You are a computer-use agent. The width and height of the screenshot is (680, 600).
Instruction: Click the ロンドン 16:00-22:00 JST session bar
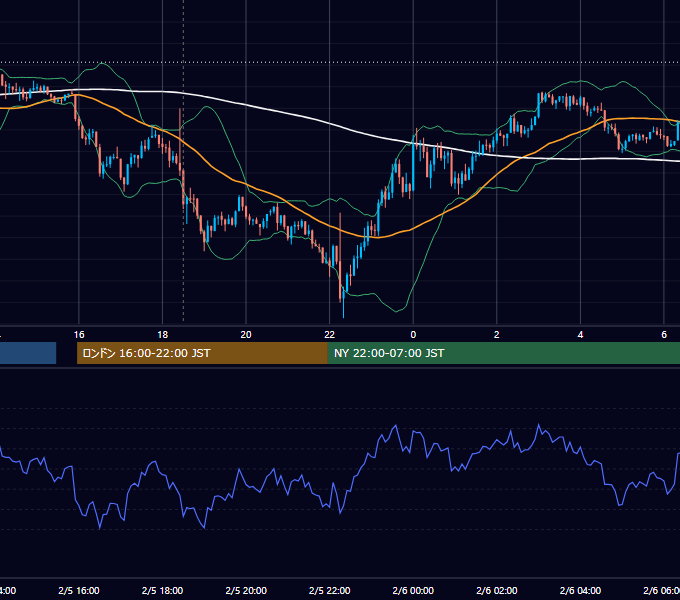pos(202,353)
